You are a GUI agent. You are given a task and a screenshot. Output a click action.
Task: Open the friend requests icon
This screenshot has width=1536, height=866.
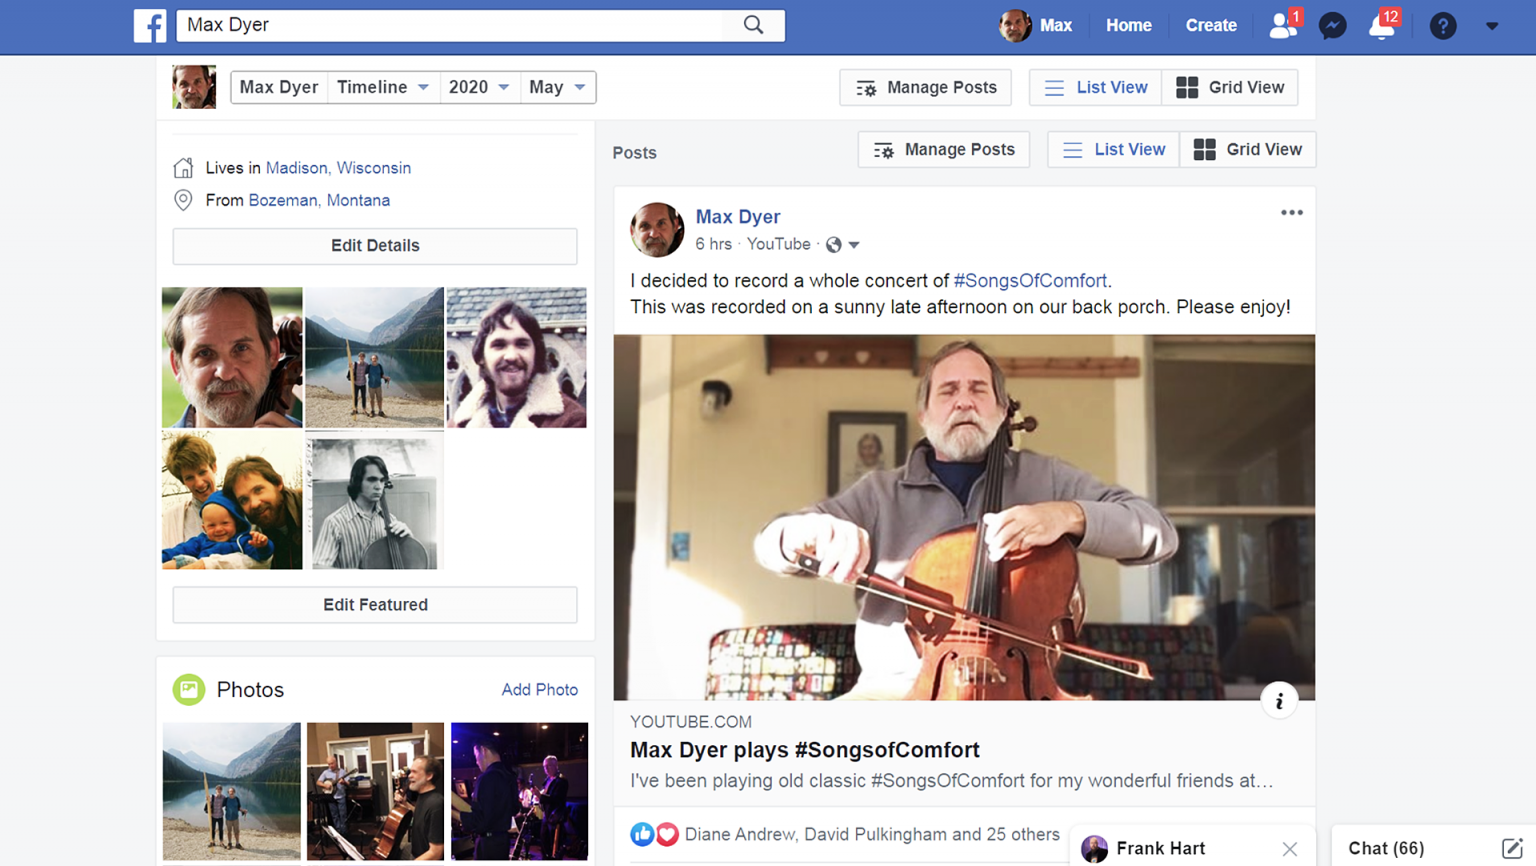coord(1281,27)
